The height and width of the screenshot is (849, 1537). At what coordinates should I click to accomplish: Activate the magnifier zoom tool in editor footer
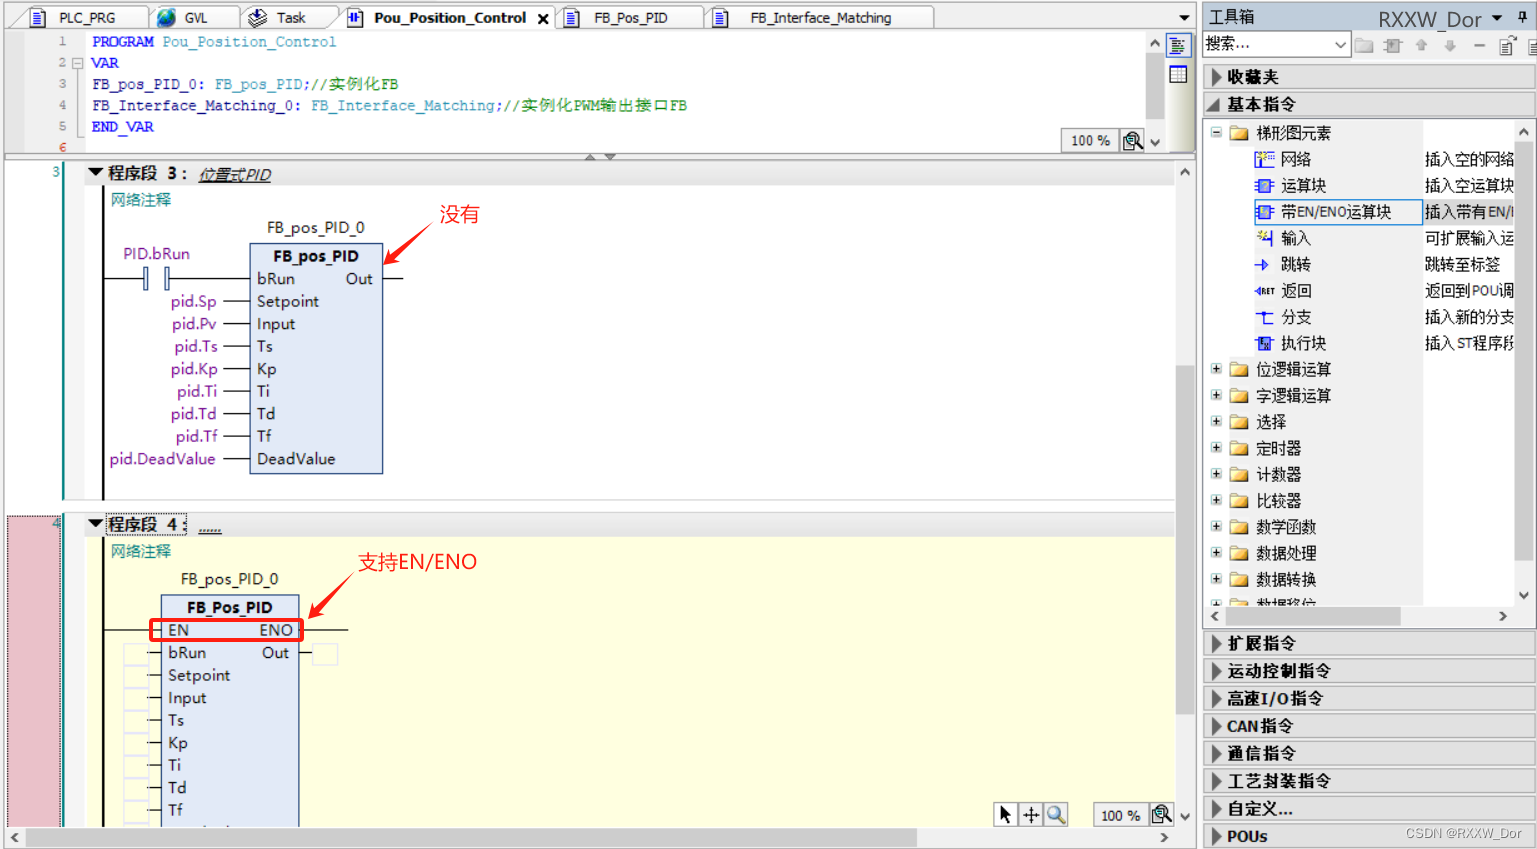coord(1056,815)
